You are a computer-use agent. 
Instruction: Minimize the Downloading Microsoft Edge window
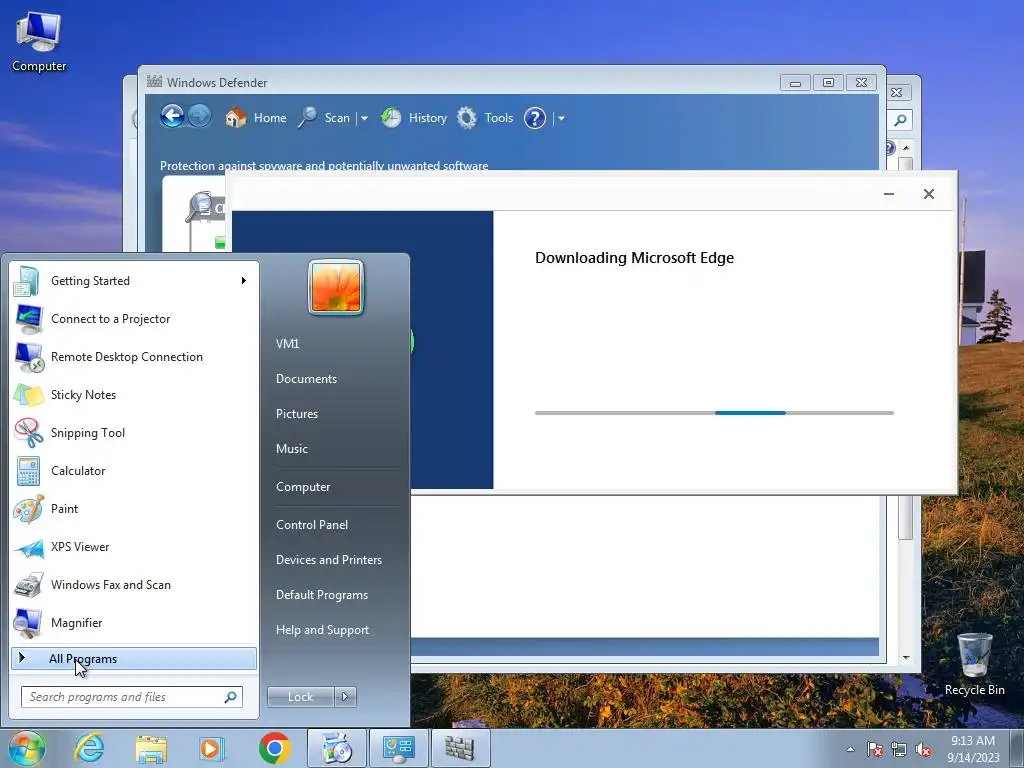point(889,194)
